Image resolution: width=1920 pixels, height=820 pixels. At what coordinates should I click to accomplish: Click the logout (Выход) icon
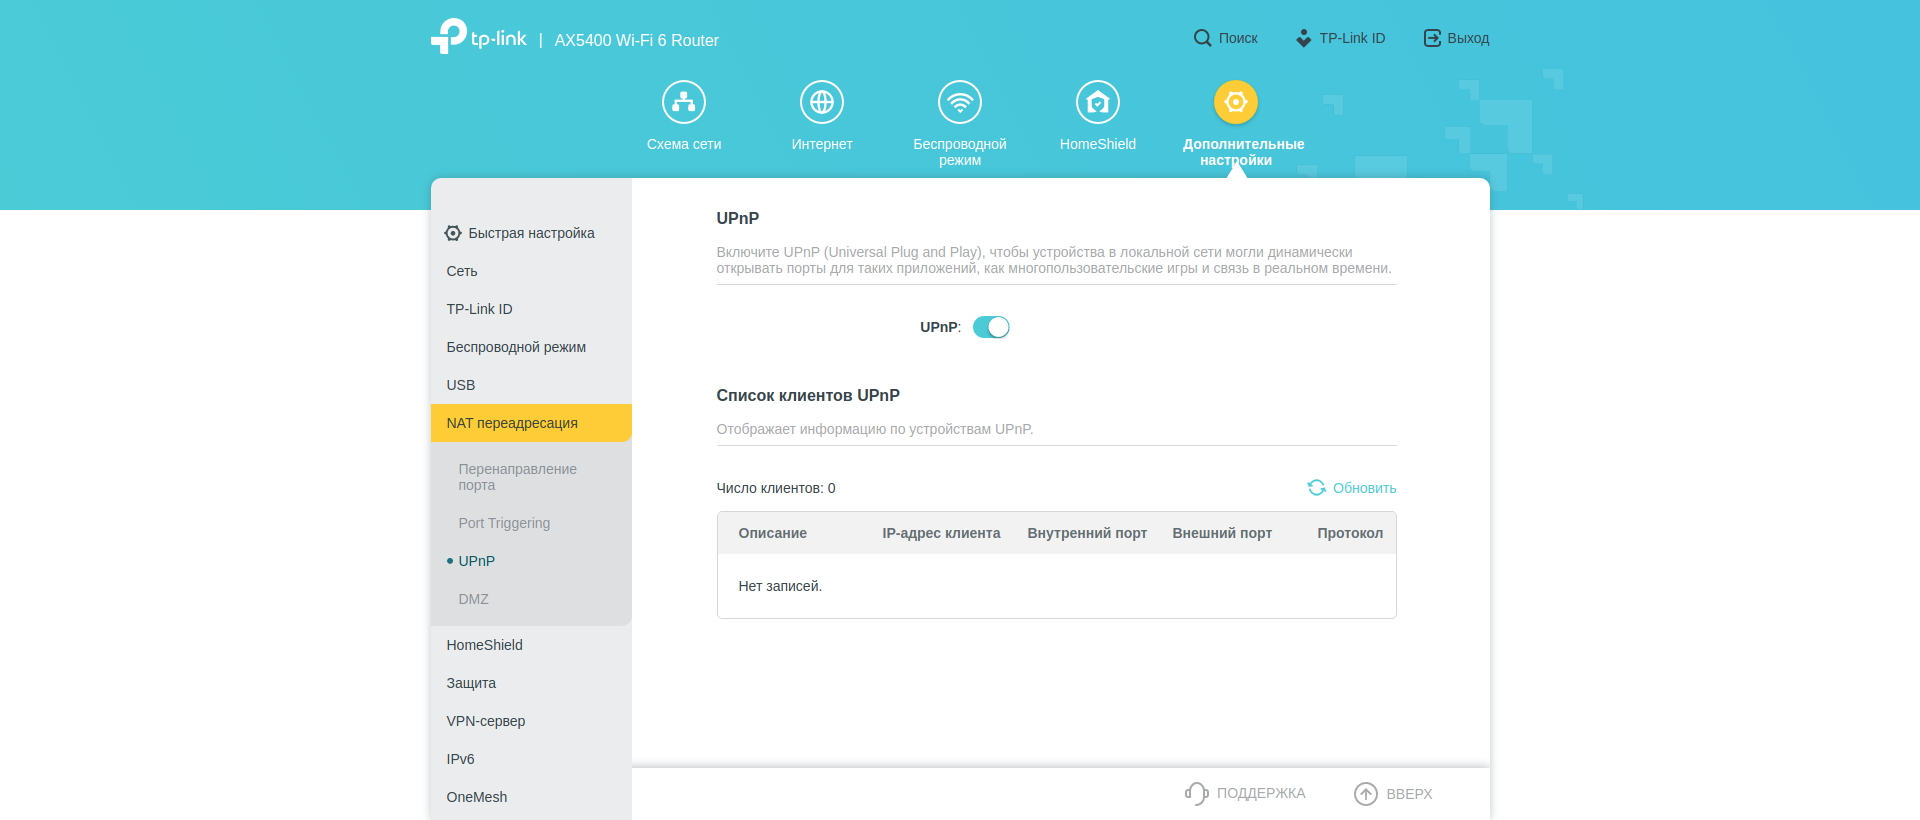pyautogui.click(x=1432, y=38)
